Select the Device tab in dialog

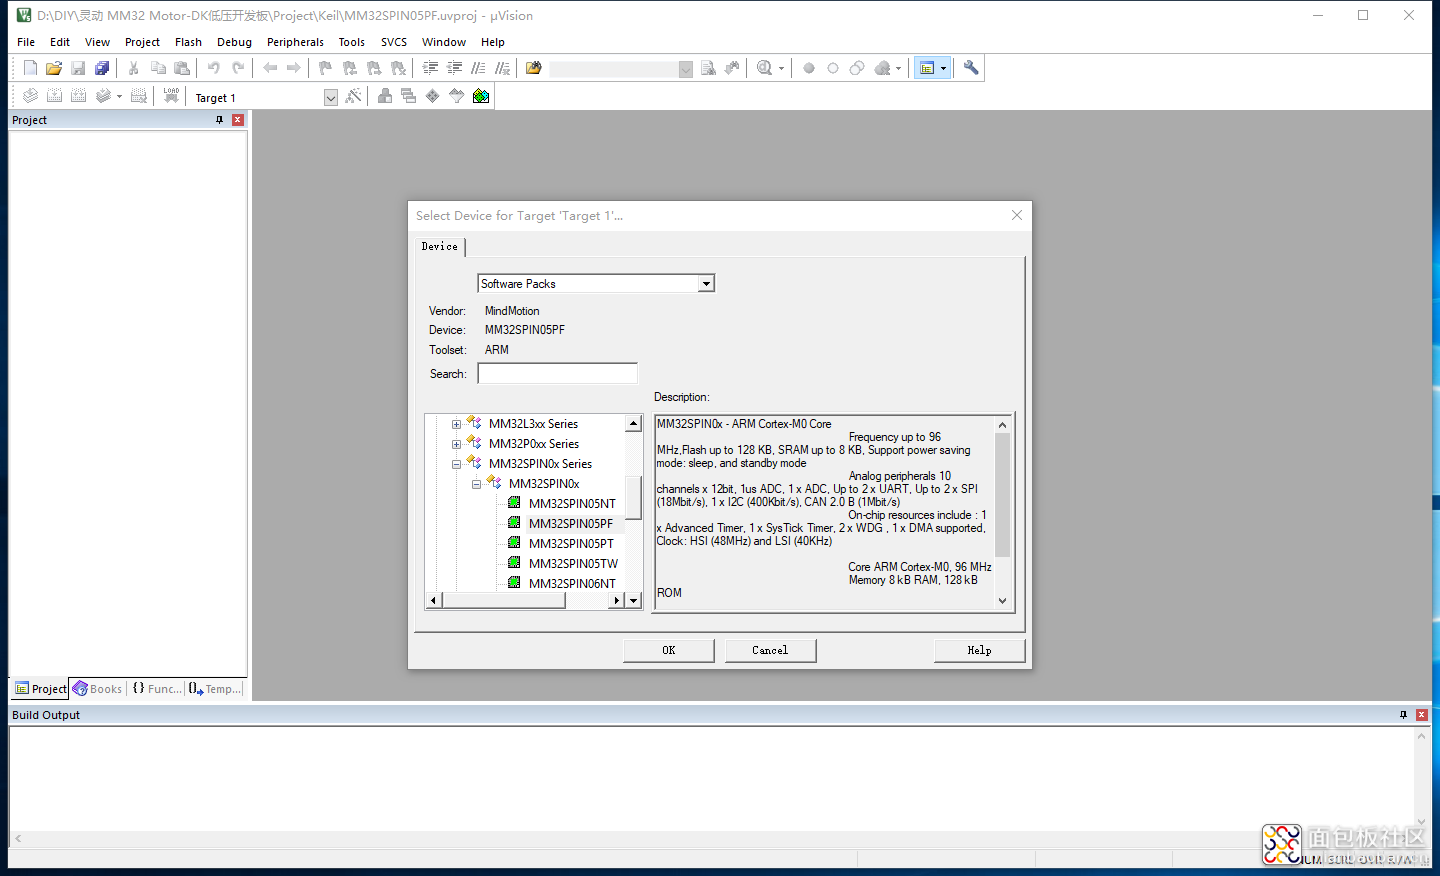(x=440, y=246)
